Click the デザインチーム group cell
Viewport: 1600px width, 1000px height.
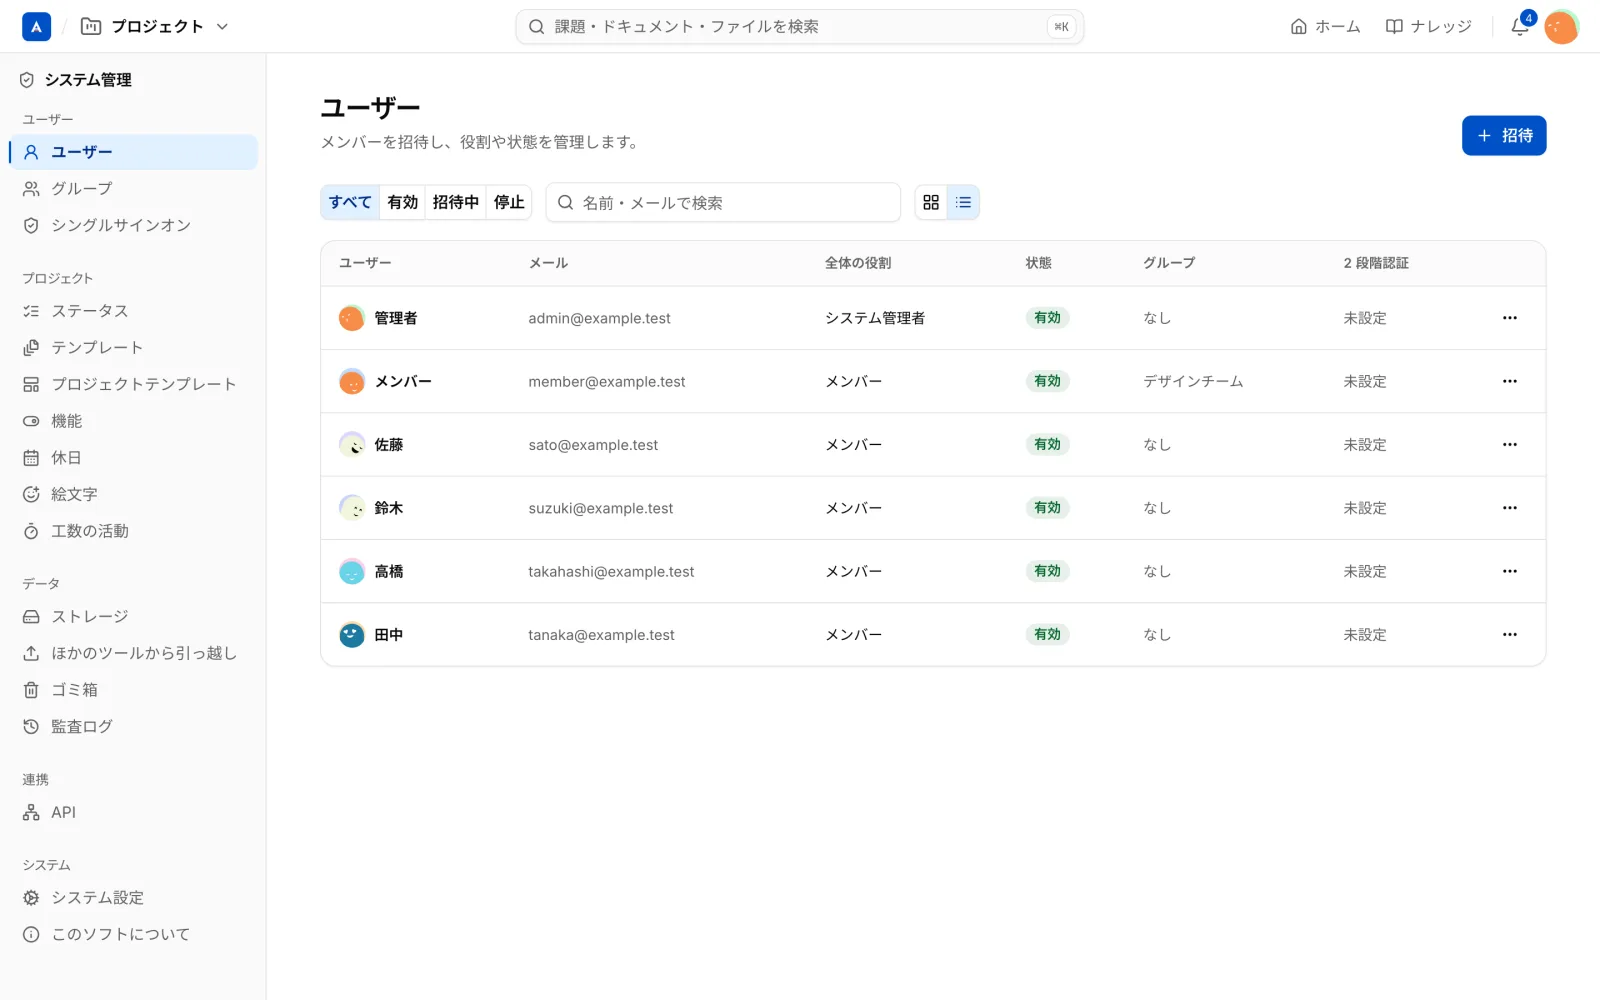click(1193, 381)
